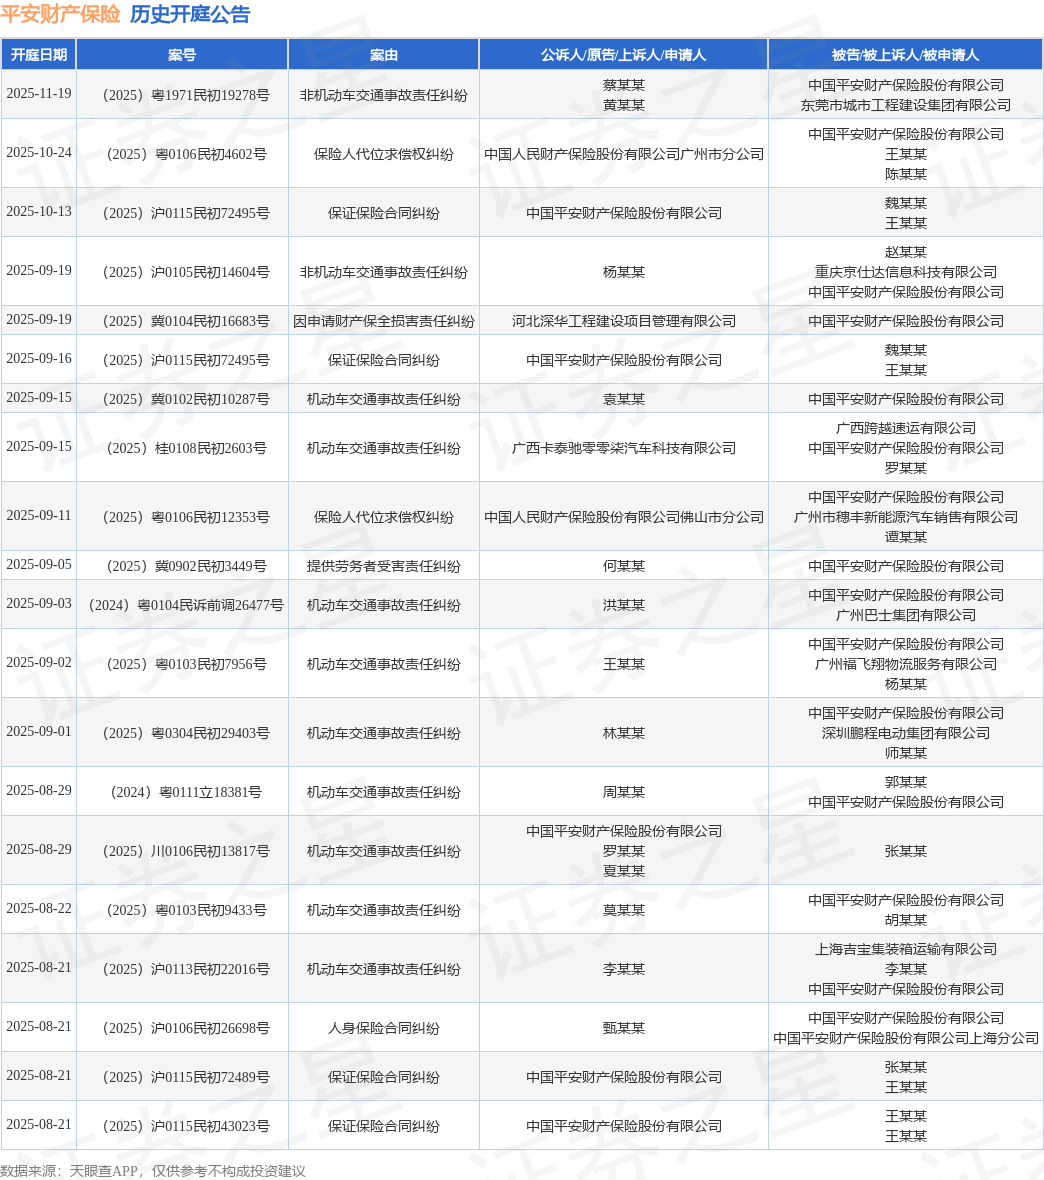Click the date 2025-09-01
Image resolution: width=1044 pixels, height=1180 pixels.
39,731
